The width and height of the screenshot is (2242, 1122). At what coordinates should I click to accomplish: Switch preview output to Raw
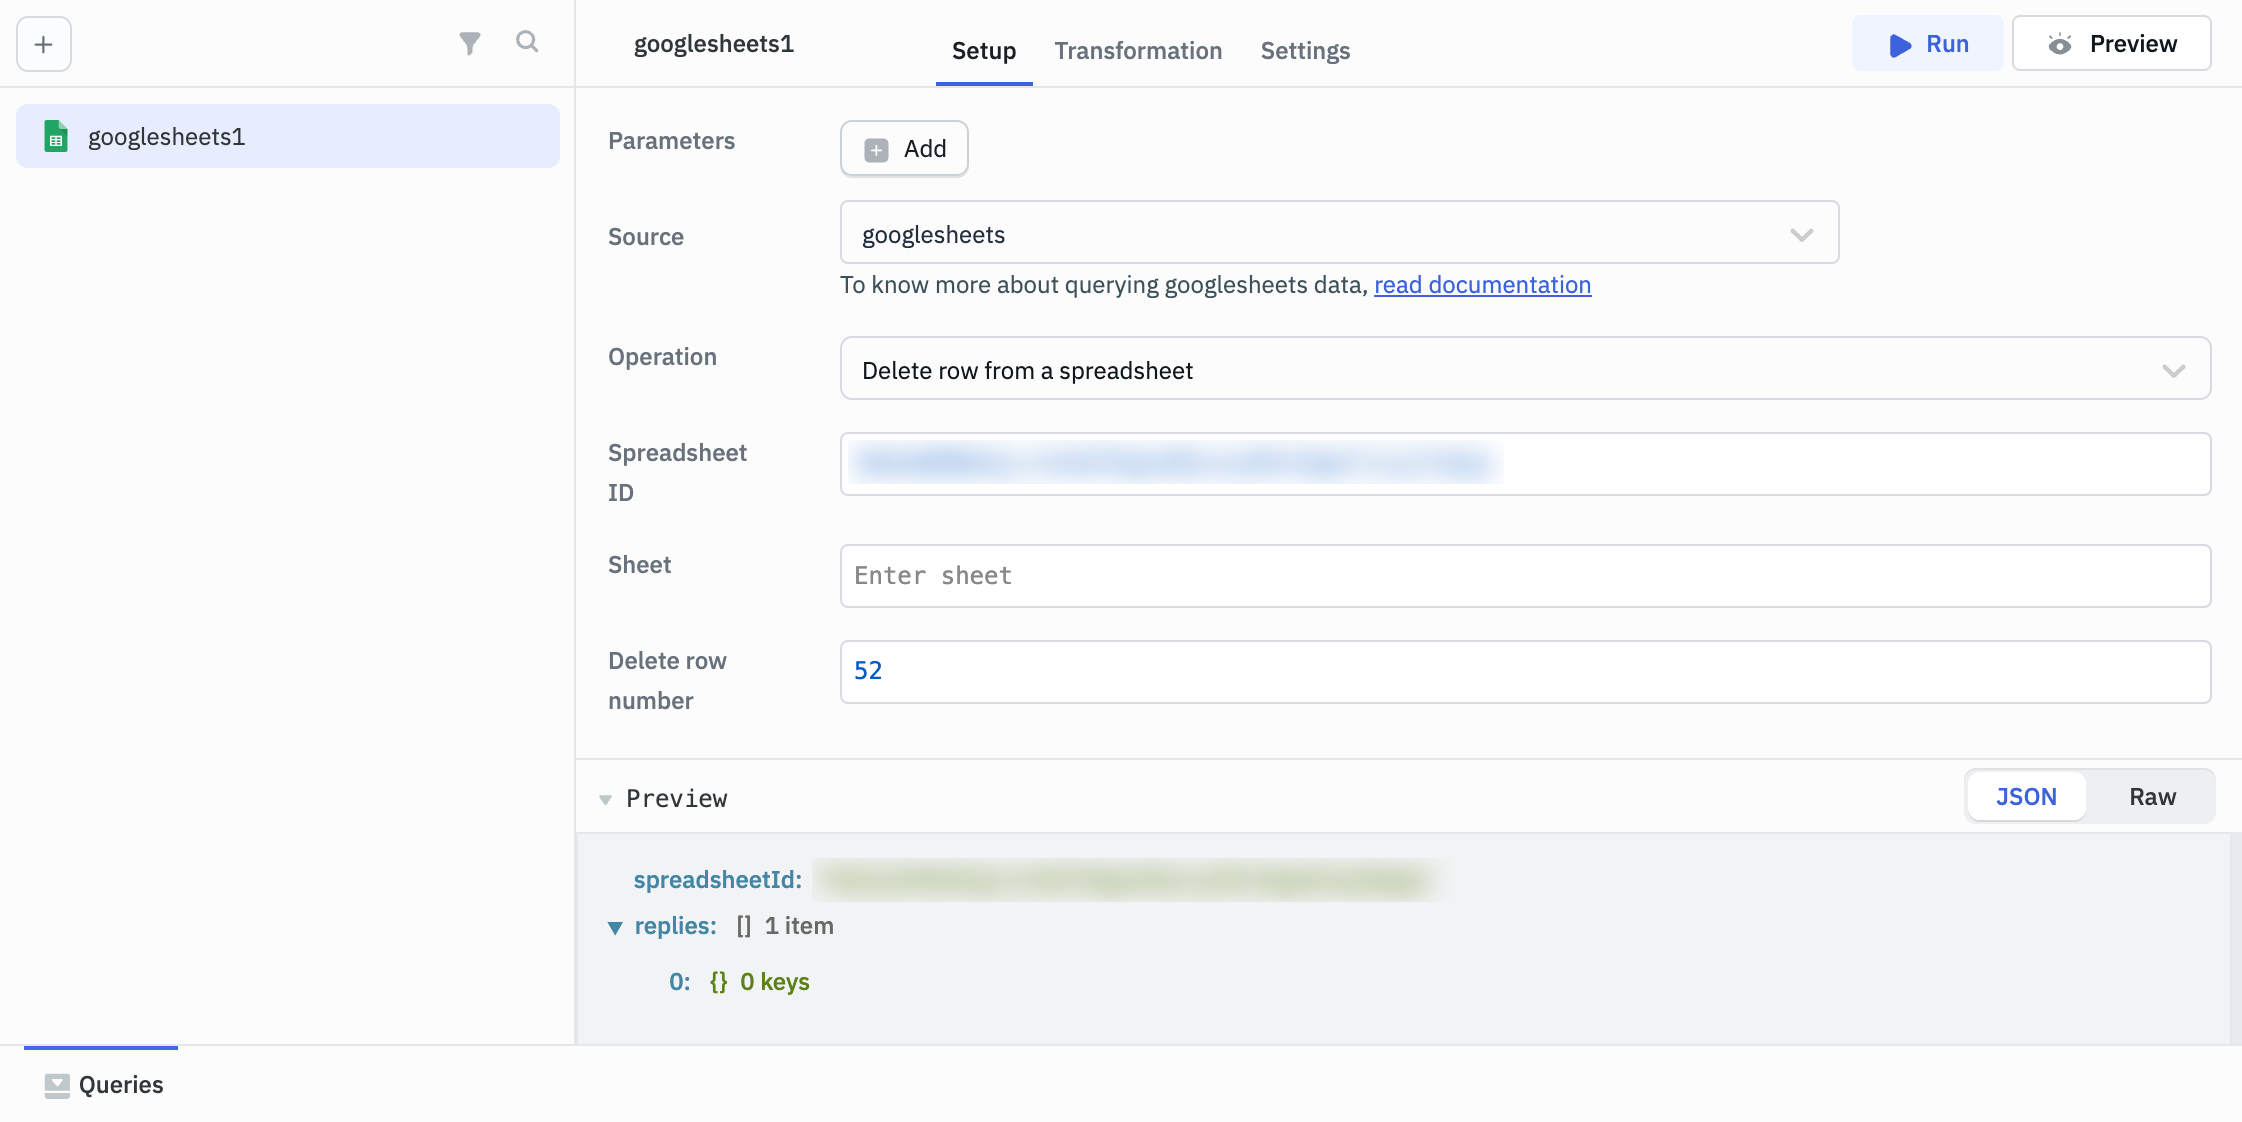coord(2152,797)
